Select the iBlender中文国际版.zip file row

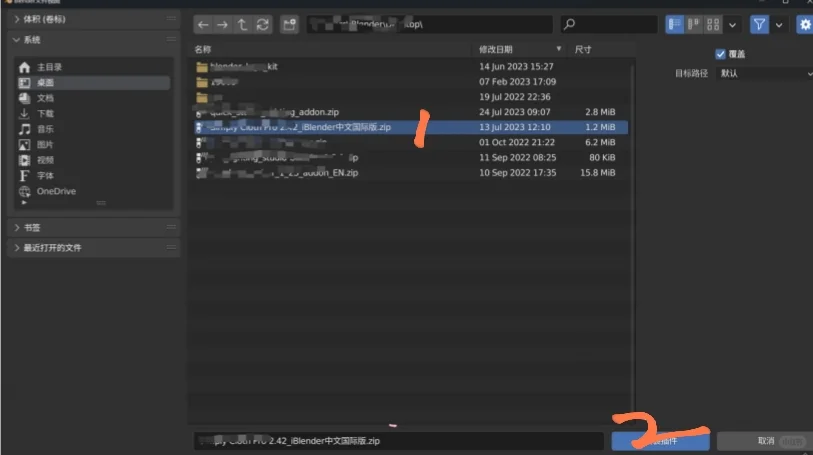point(411,127)
